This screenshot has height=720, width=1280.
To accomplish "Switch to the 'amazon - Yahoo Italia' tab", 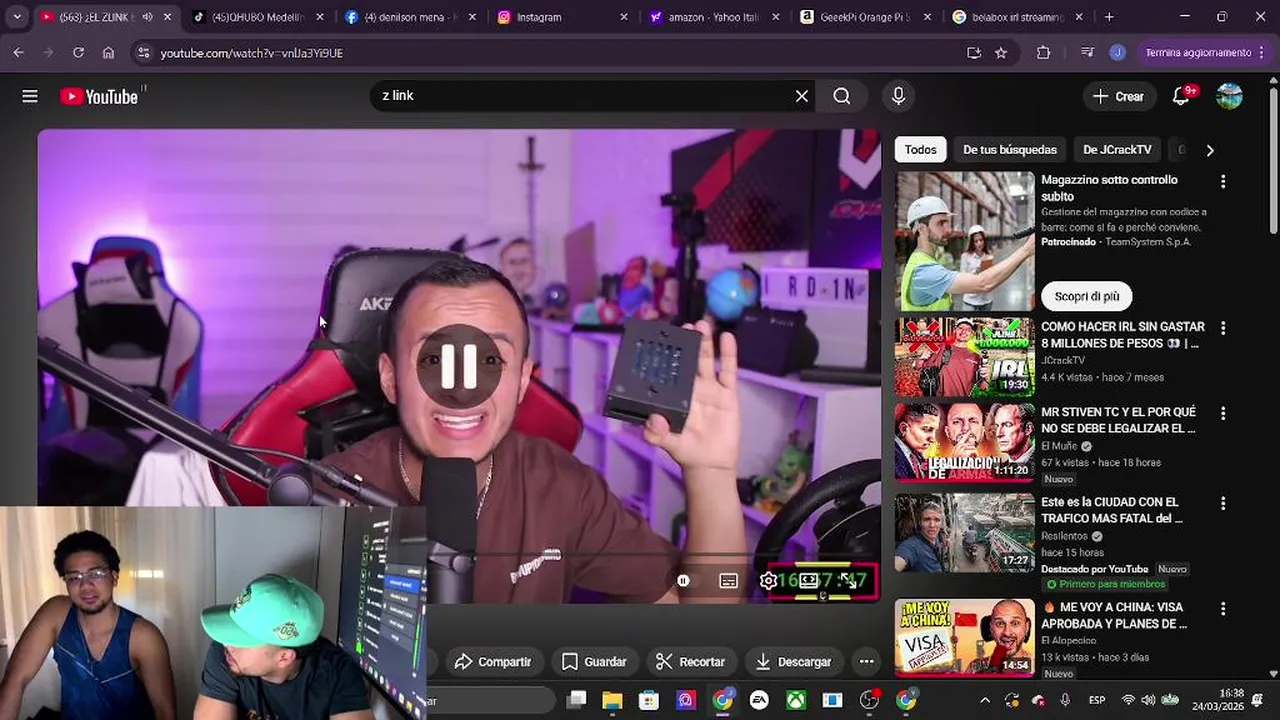I will pos(714,17).
